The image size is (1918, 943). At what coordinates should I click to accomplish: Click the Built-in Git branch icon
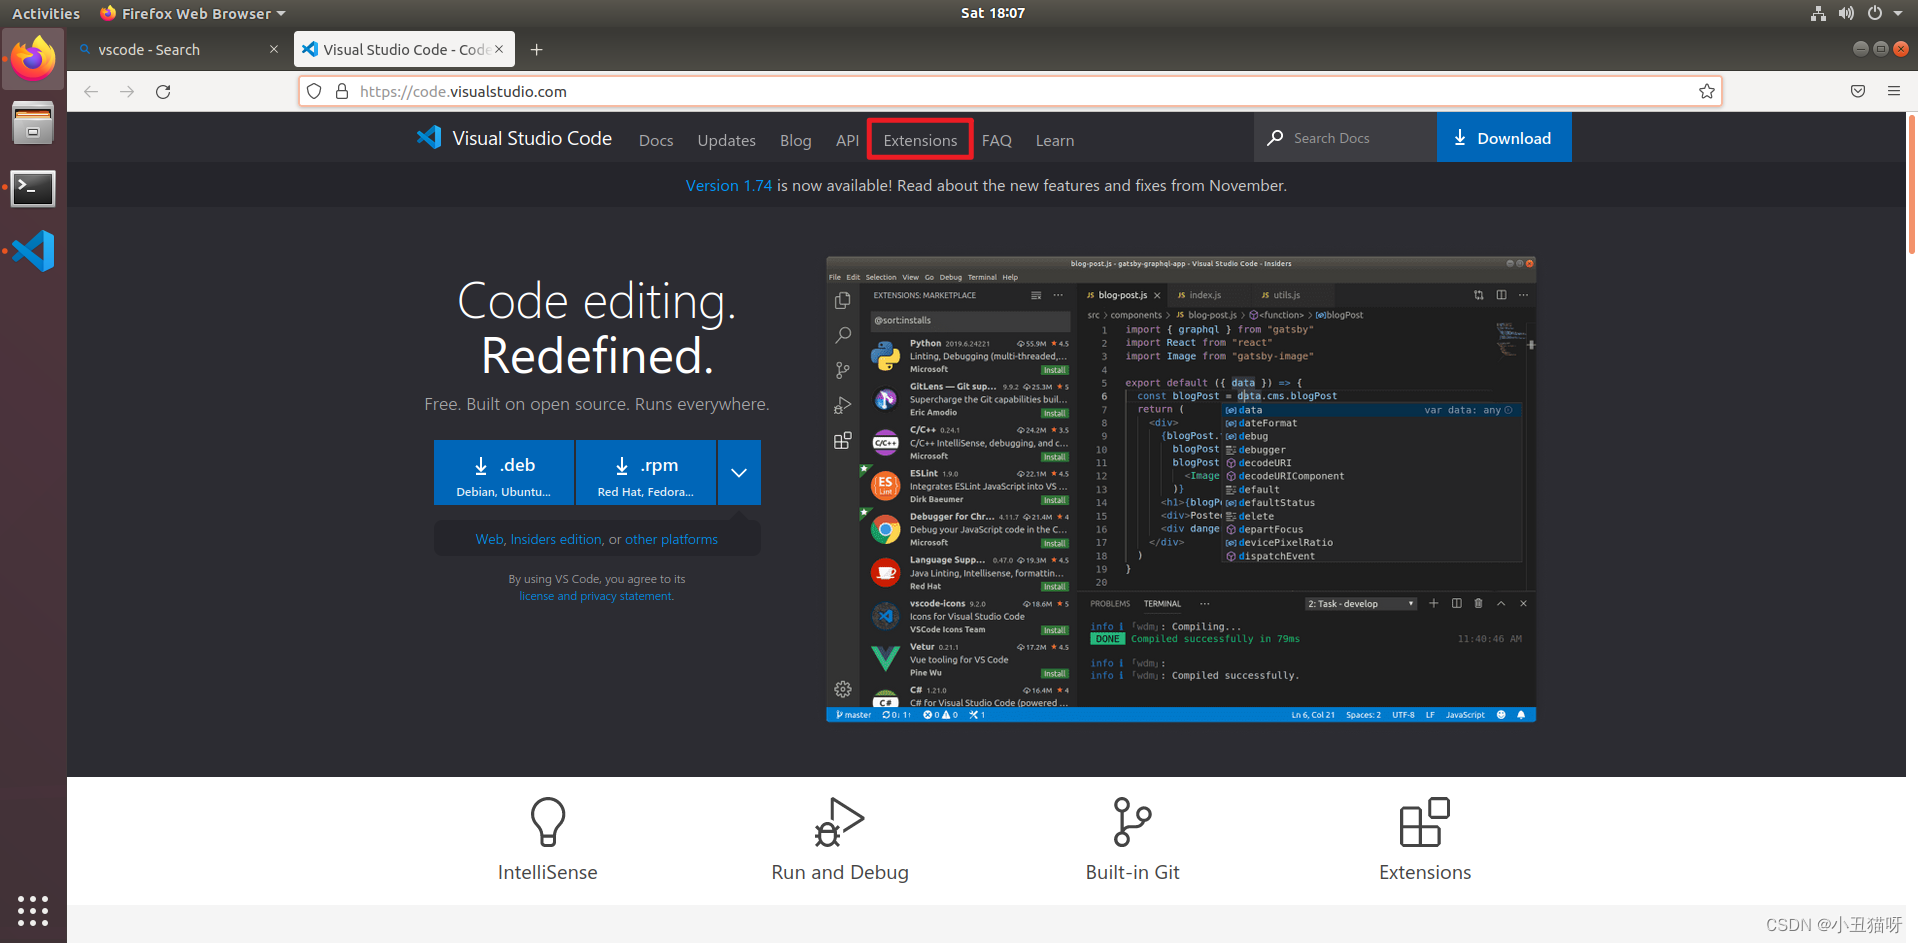pos(1132,822)
